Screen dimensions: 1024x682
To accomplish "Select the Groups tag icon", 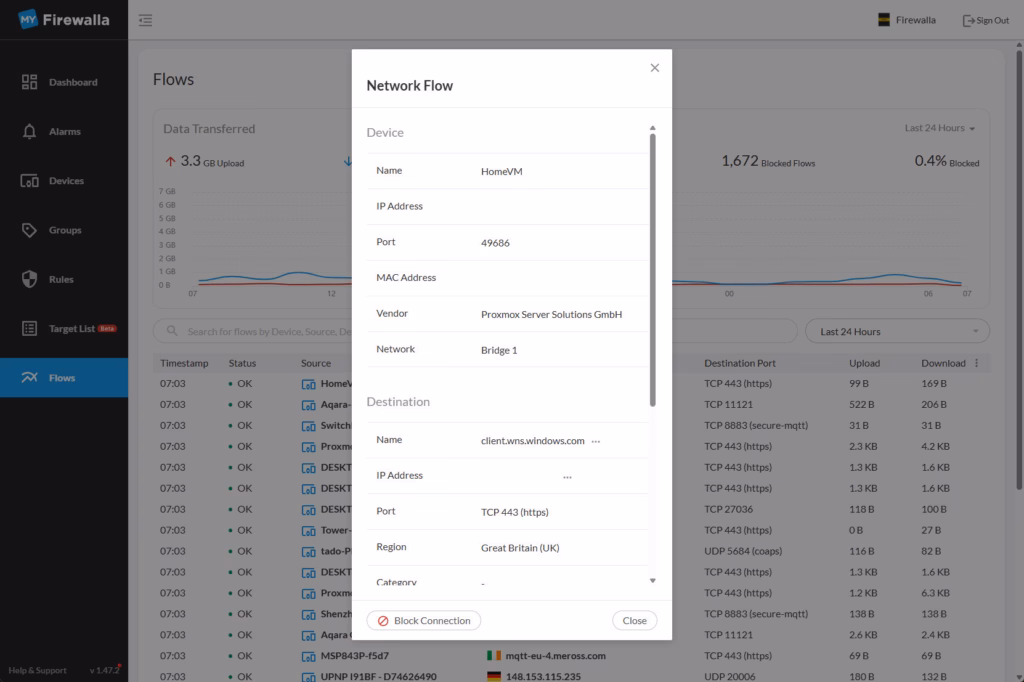I will click(x=29, y=230).
